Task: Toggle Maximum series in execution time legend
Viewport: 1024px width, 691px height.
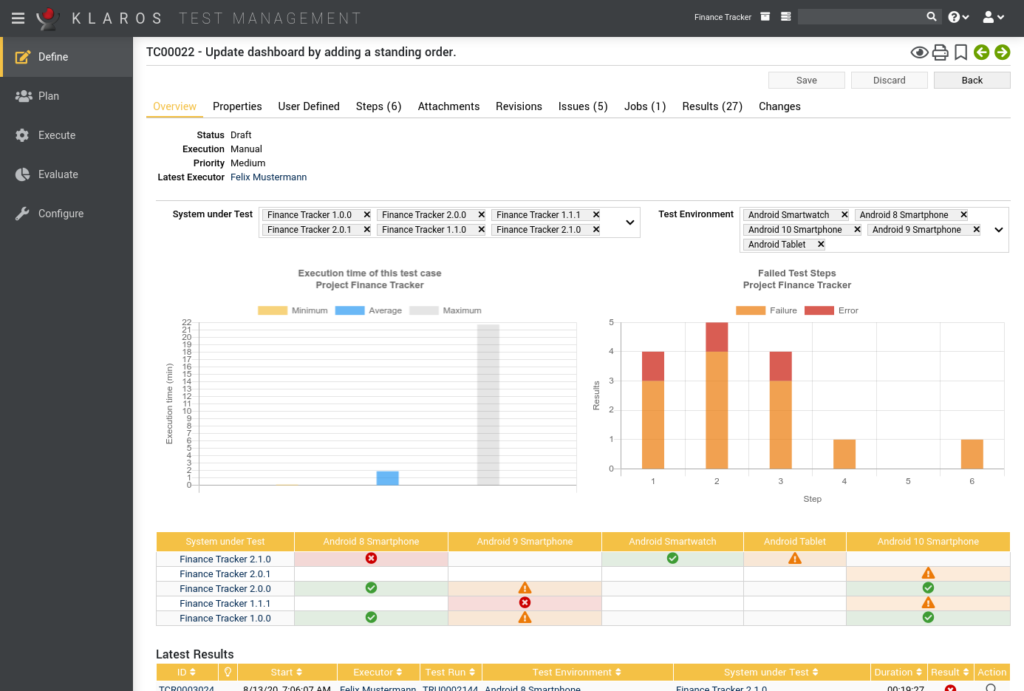Action: coord(445,311)
